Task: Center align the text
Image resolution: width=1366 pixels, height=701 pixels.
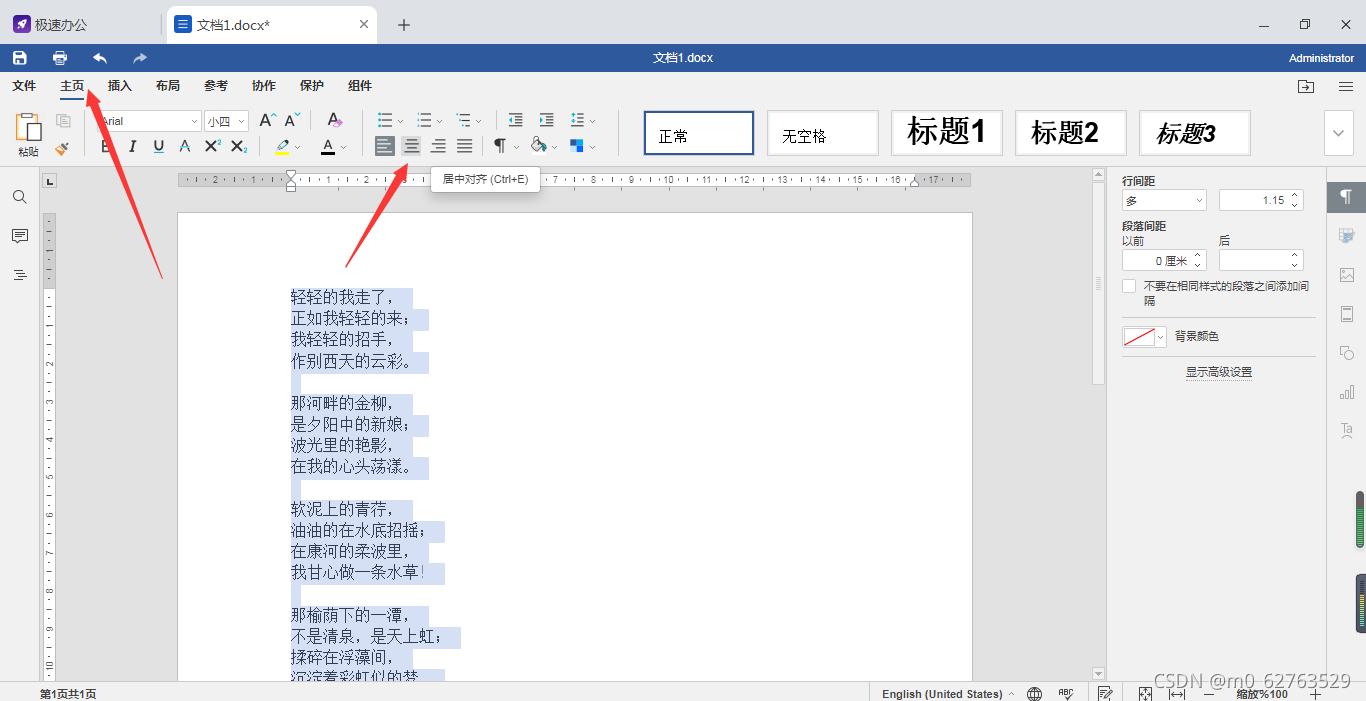Action: [x=411, y=146]
